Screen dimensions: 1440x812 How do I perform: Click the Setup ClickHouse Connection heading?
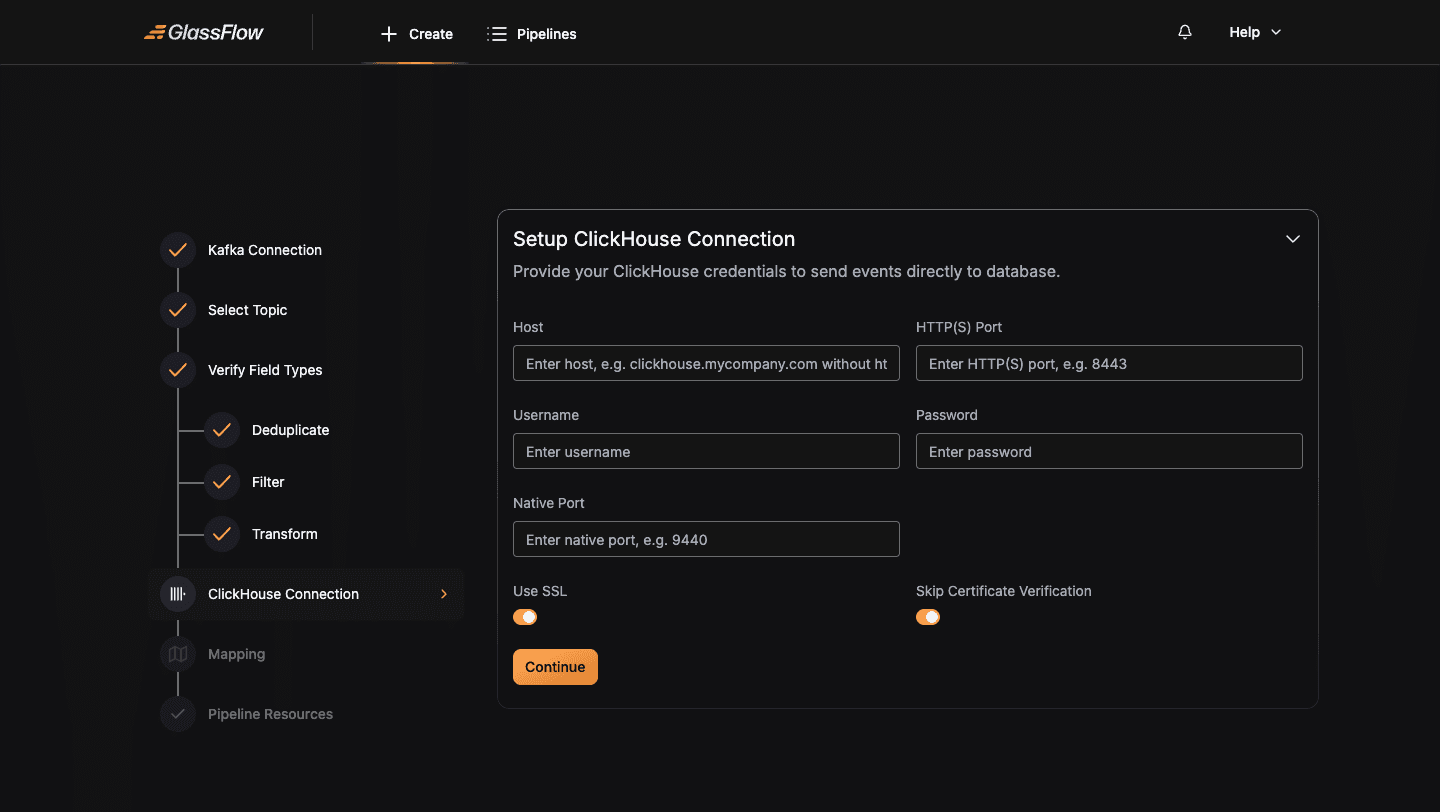654,239
